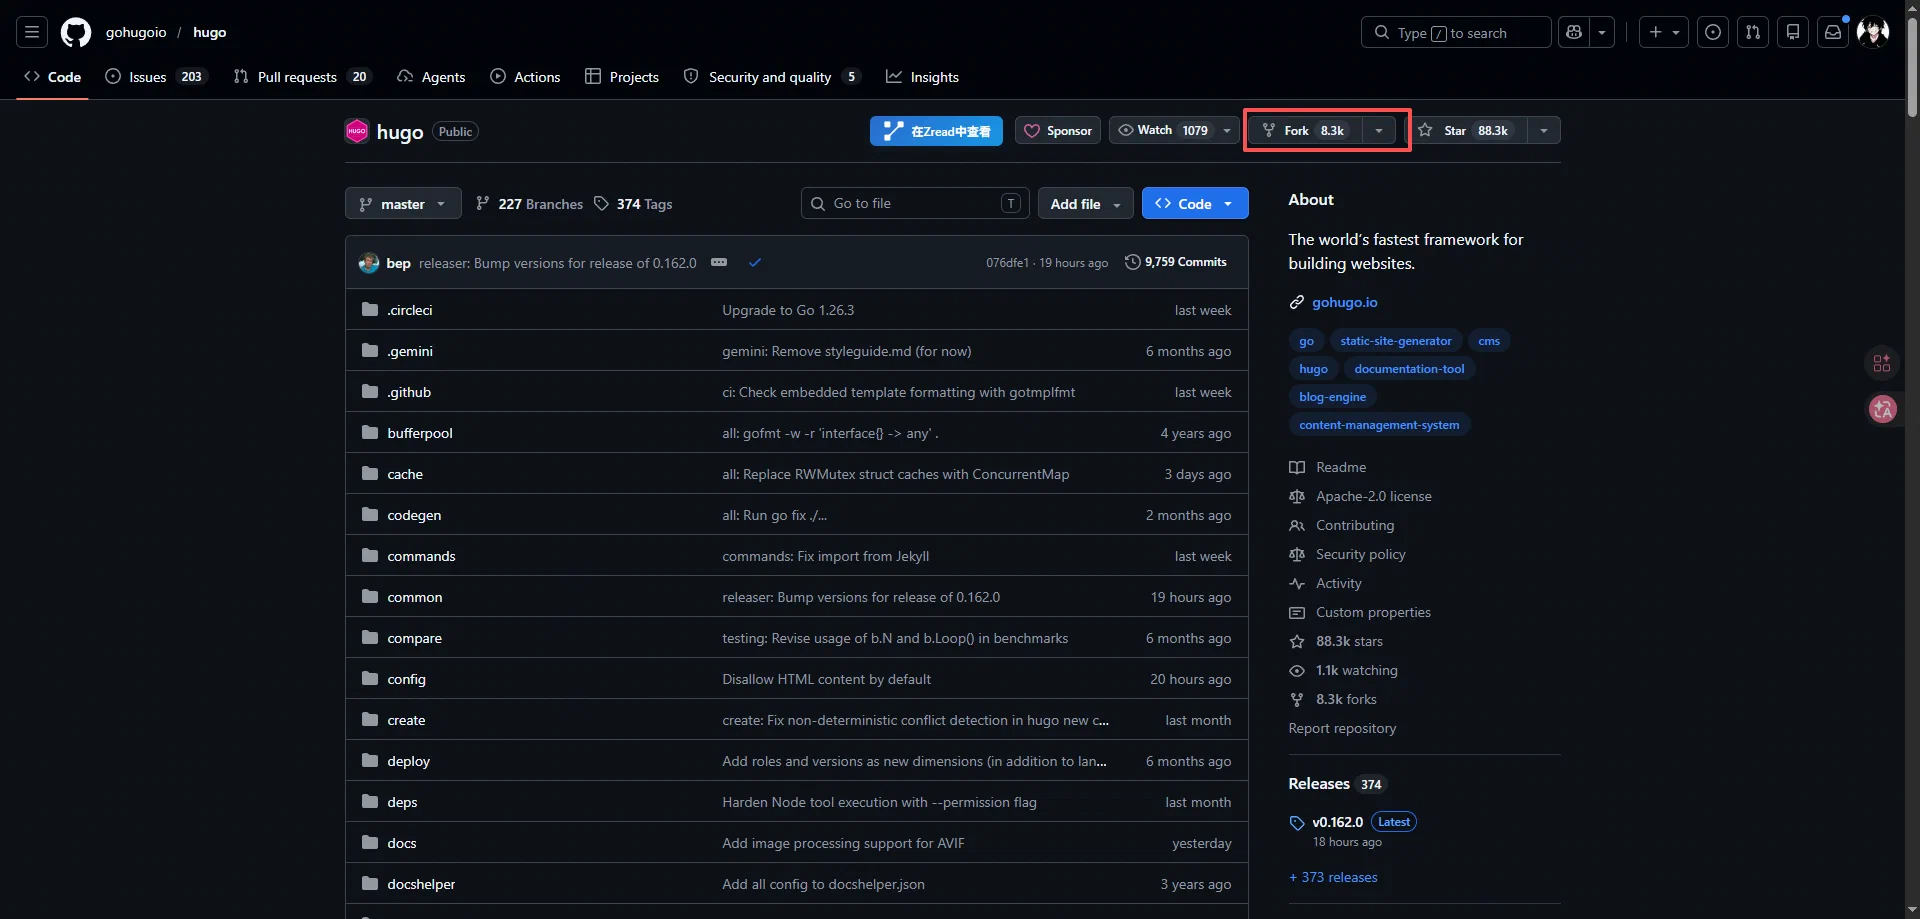Image resolution: width=1920 pixels, height=919 pixels.
Task: Watch the hugo repository
Action: pyautogui.click(x=1162, y=131)
